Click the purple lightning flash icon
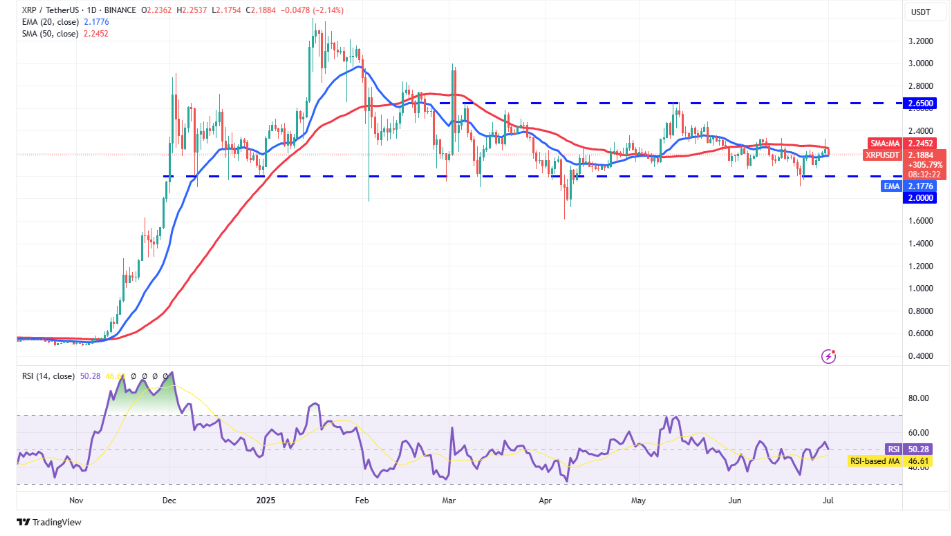 tap(828, 357)
